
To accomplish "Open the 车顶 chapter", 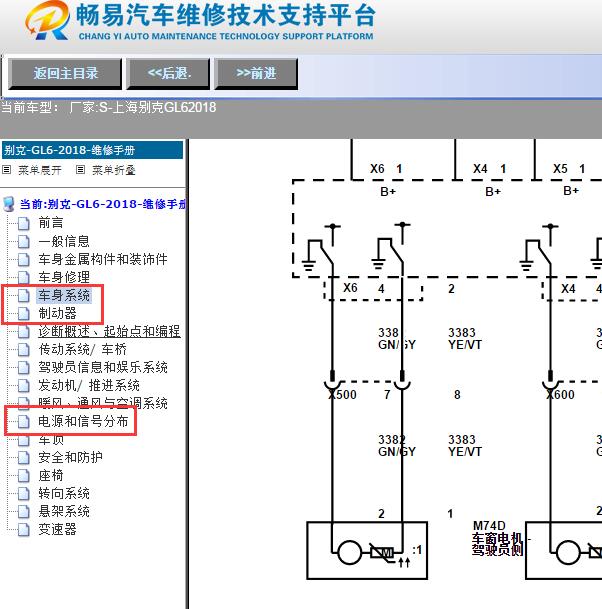I will (51, 440).
